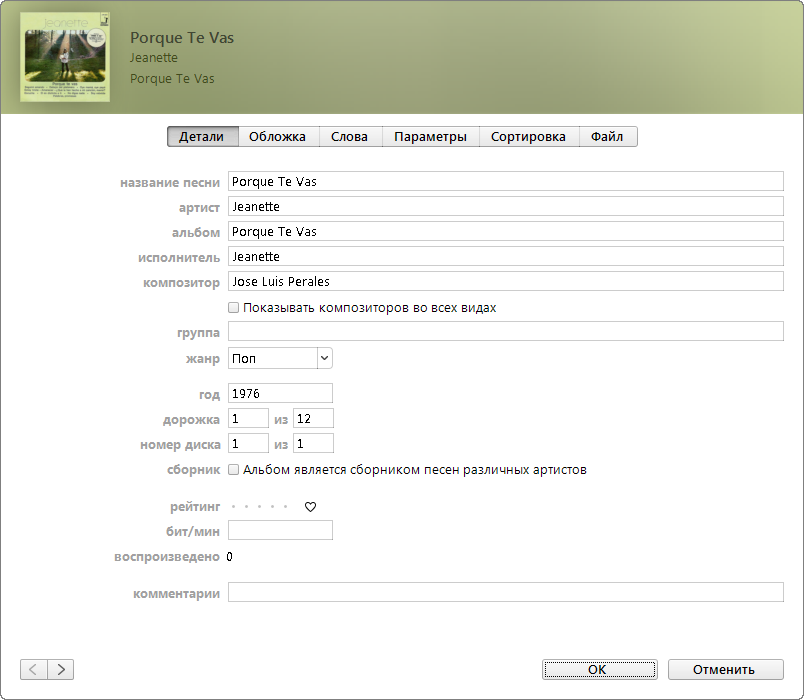Click the year field showing 1976

[280, 393]
